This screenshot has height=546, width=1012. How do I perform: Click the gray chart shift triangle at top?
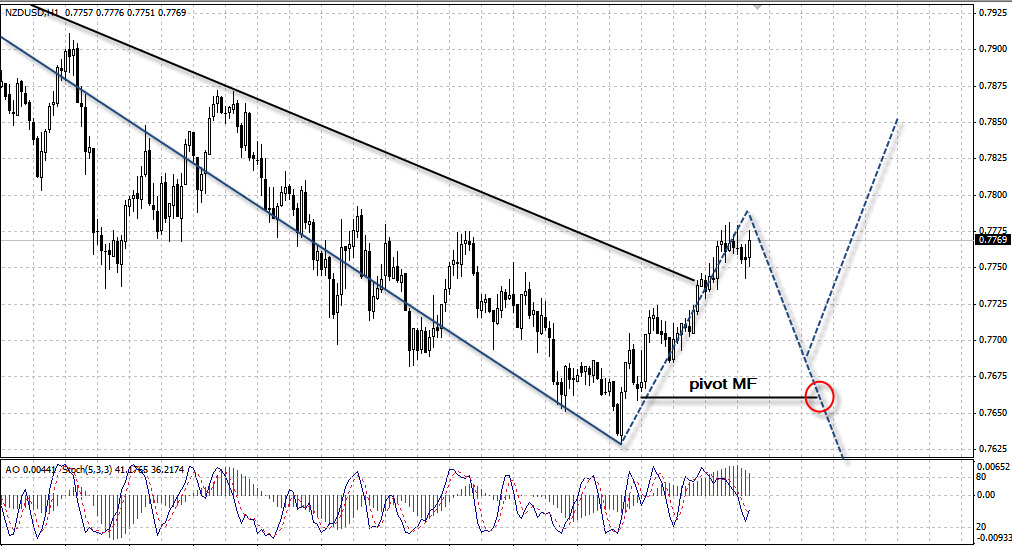[758, 6]
